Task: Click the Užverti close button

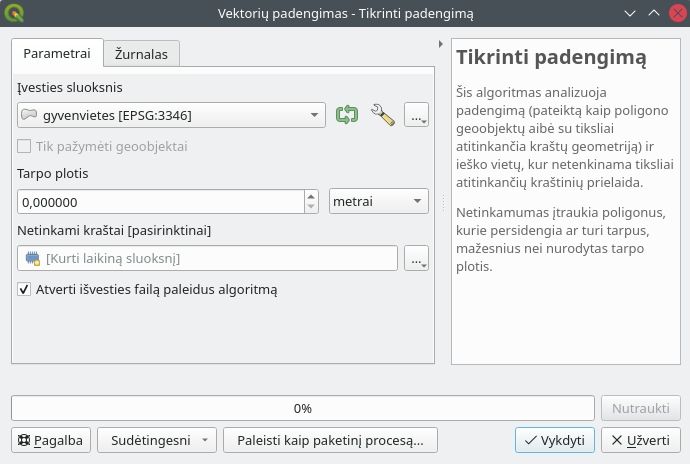Action: (641, 440)
